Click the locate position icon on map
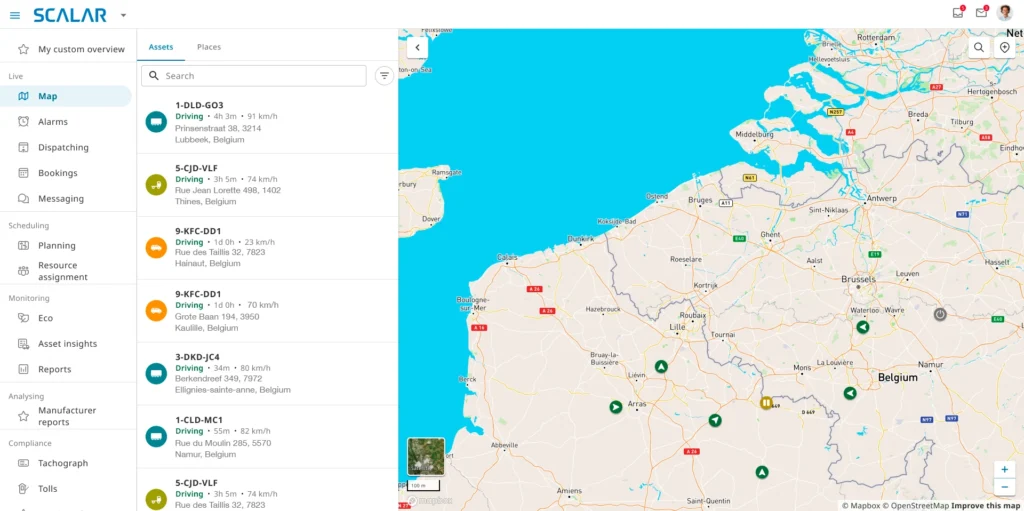Viewport: 1024px width, 511px height. 1005,47
